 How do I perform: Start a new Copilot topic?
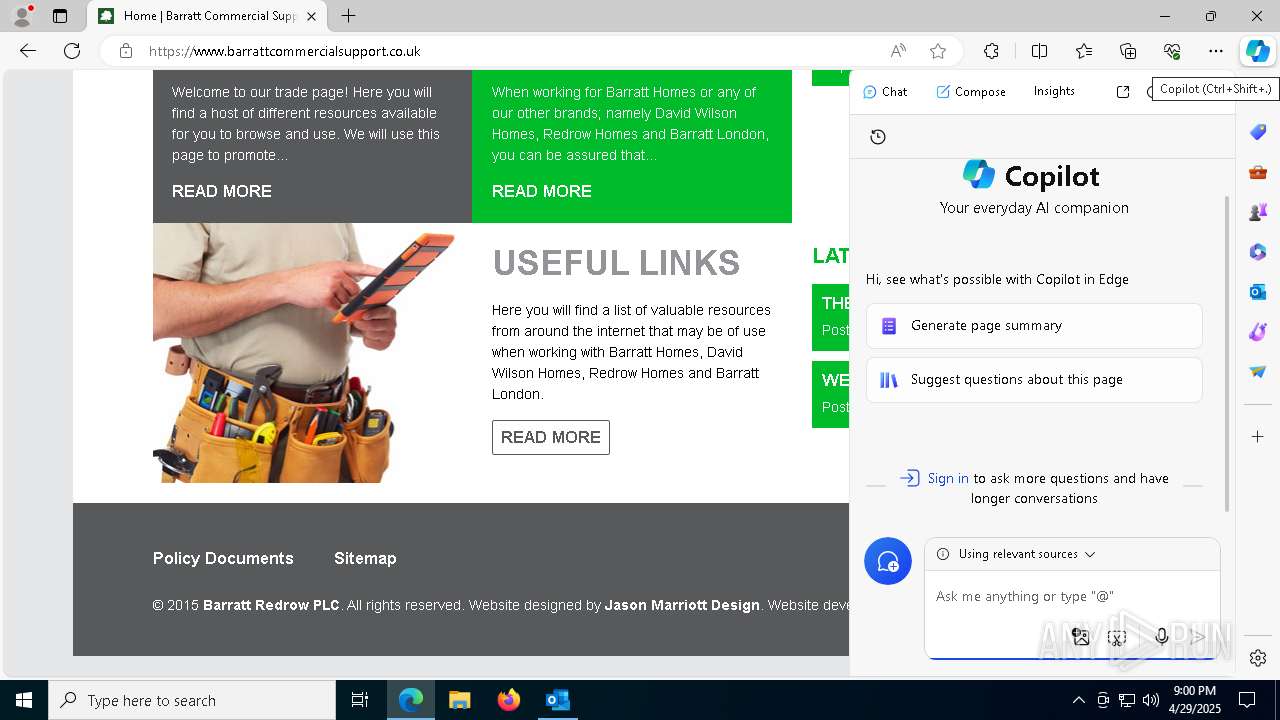888,562
